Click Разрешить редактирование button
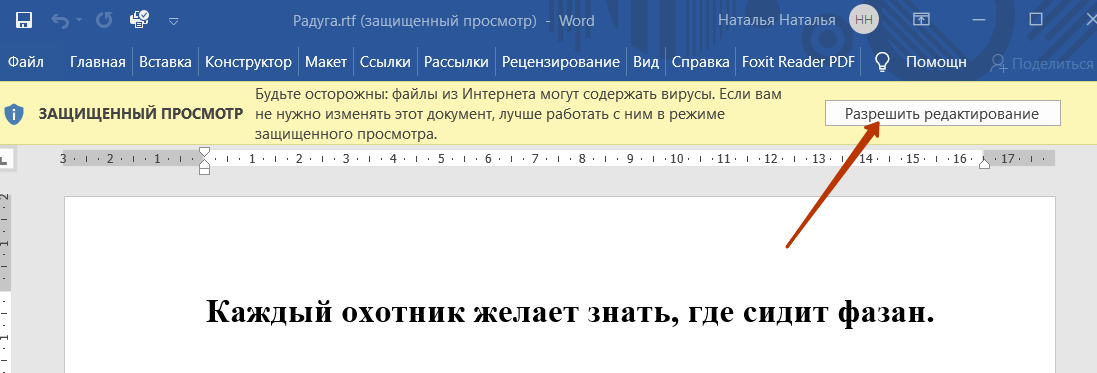 942,113
